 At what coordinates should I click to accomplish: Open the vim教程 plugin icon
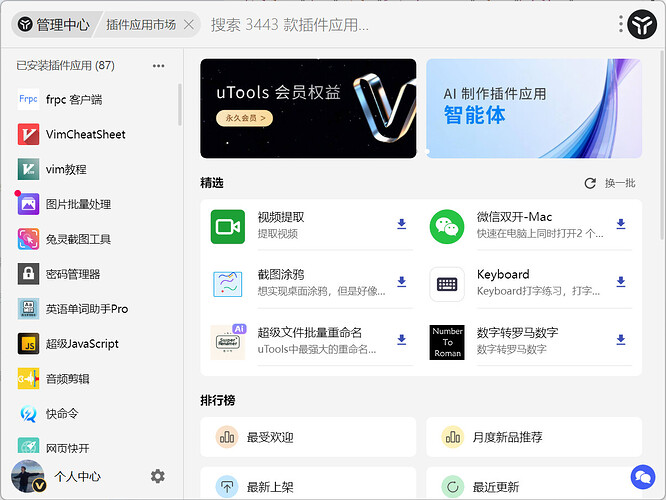click(x=28, y=169)
